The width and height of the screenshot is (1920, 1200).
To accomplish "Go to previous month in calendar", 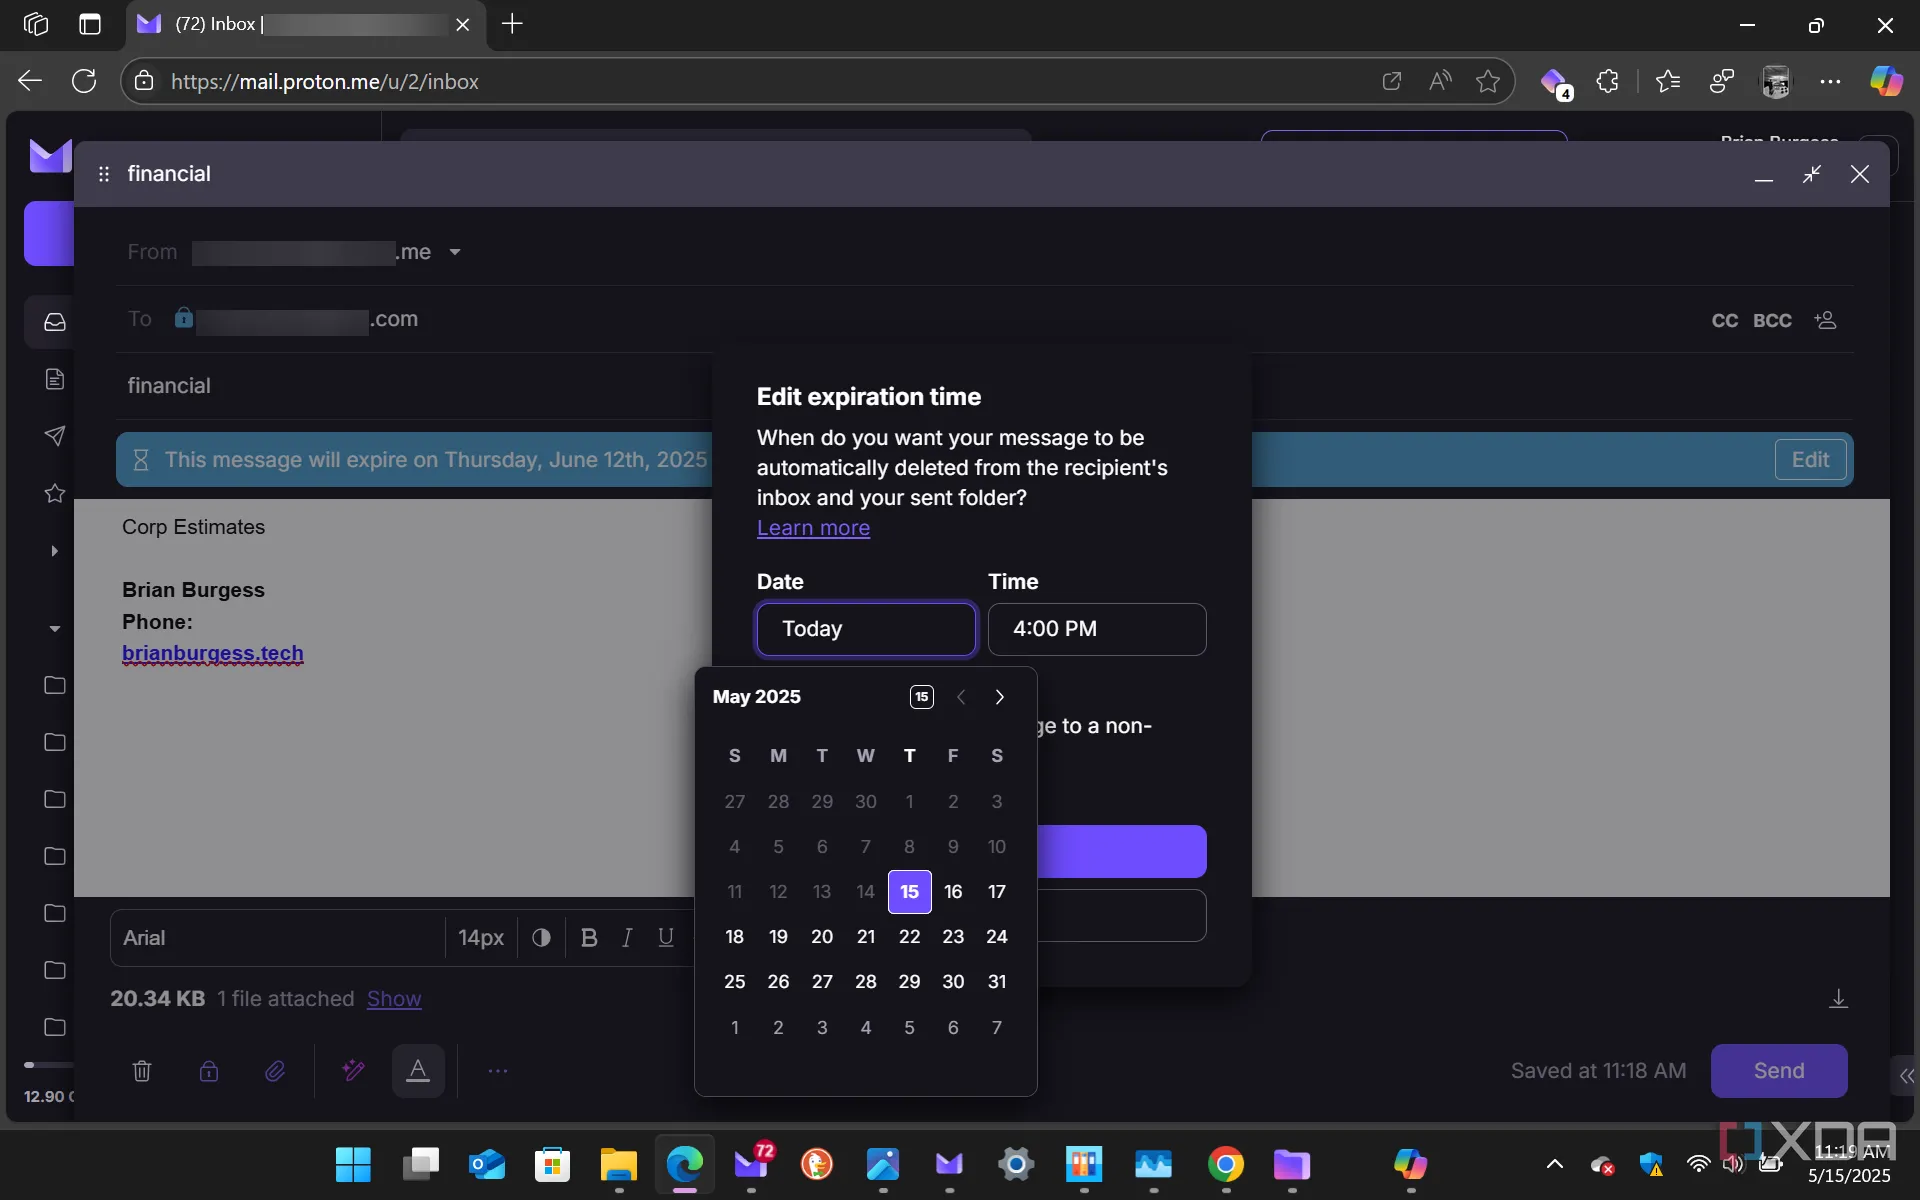I will tap(961, 697).
